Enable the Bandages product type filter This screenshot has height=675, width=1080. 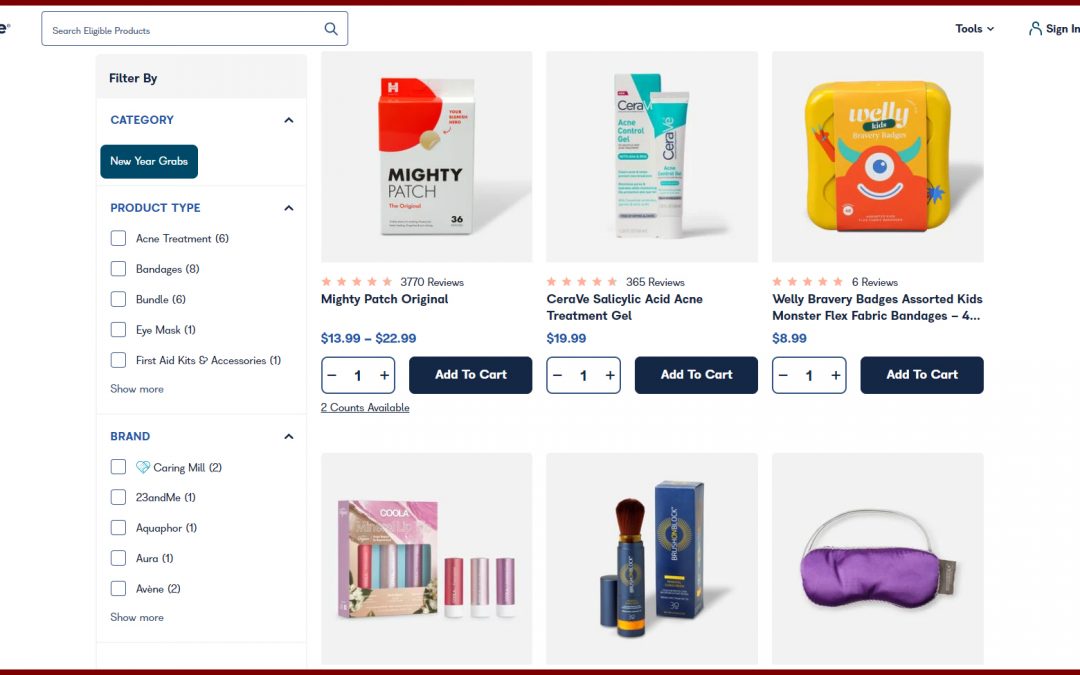click(x=118, y=269)
